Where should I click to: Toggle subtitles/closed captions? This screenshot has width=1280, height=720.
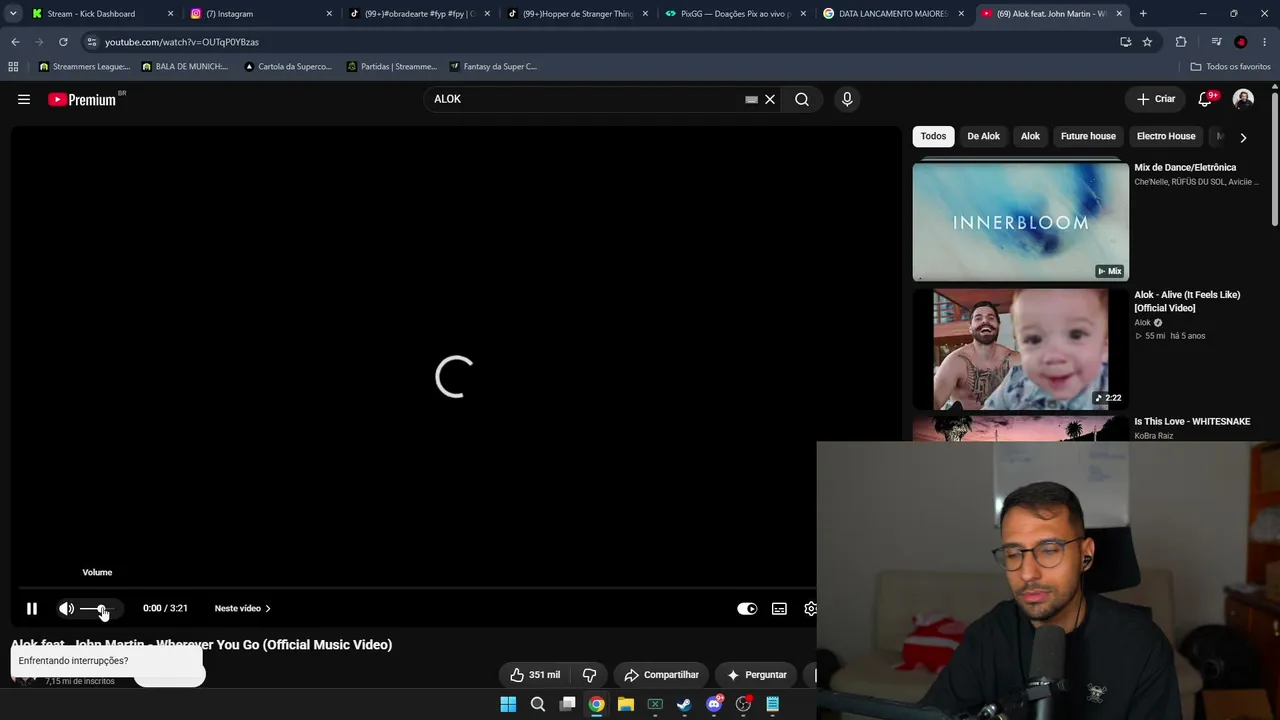(x=779, y=608)
